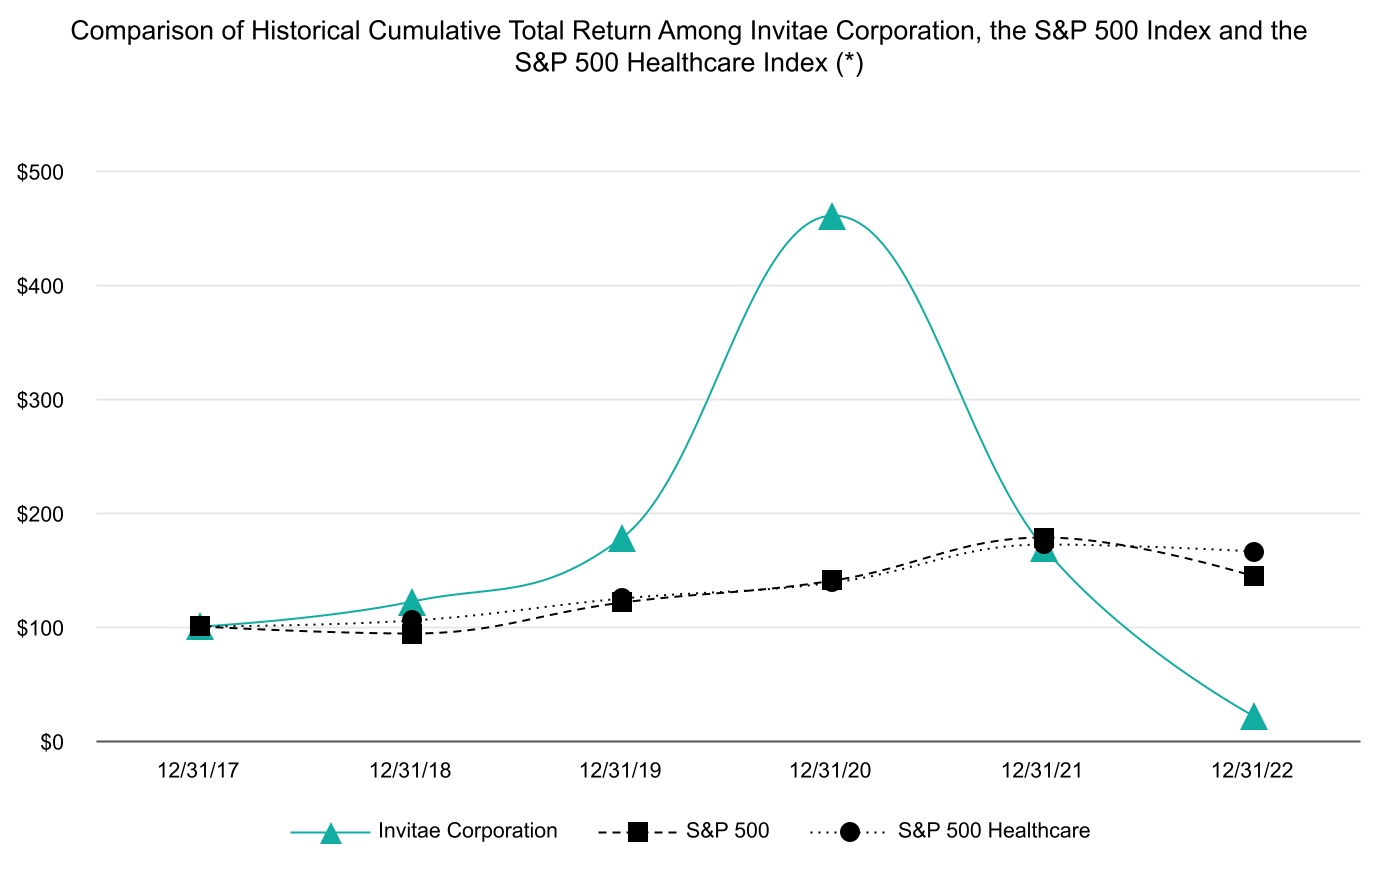Image resolution: width=1380 pixels, height=870 pixels.
Task: Select the $300 y-axis label
Action: click(x=40, y=400)
